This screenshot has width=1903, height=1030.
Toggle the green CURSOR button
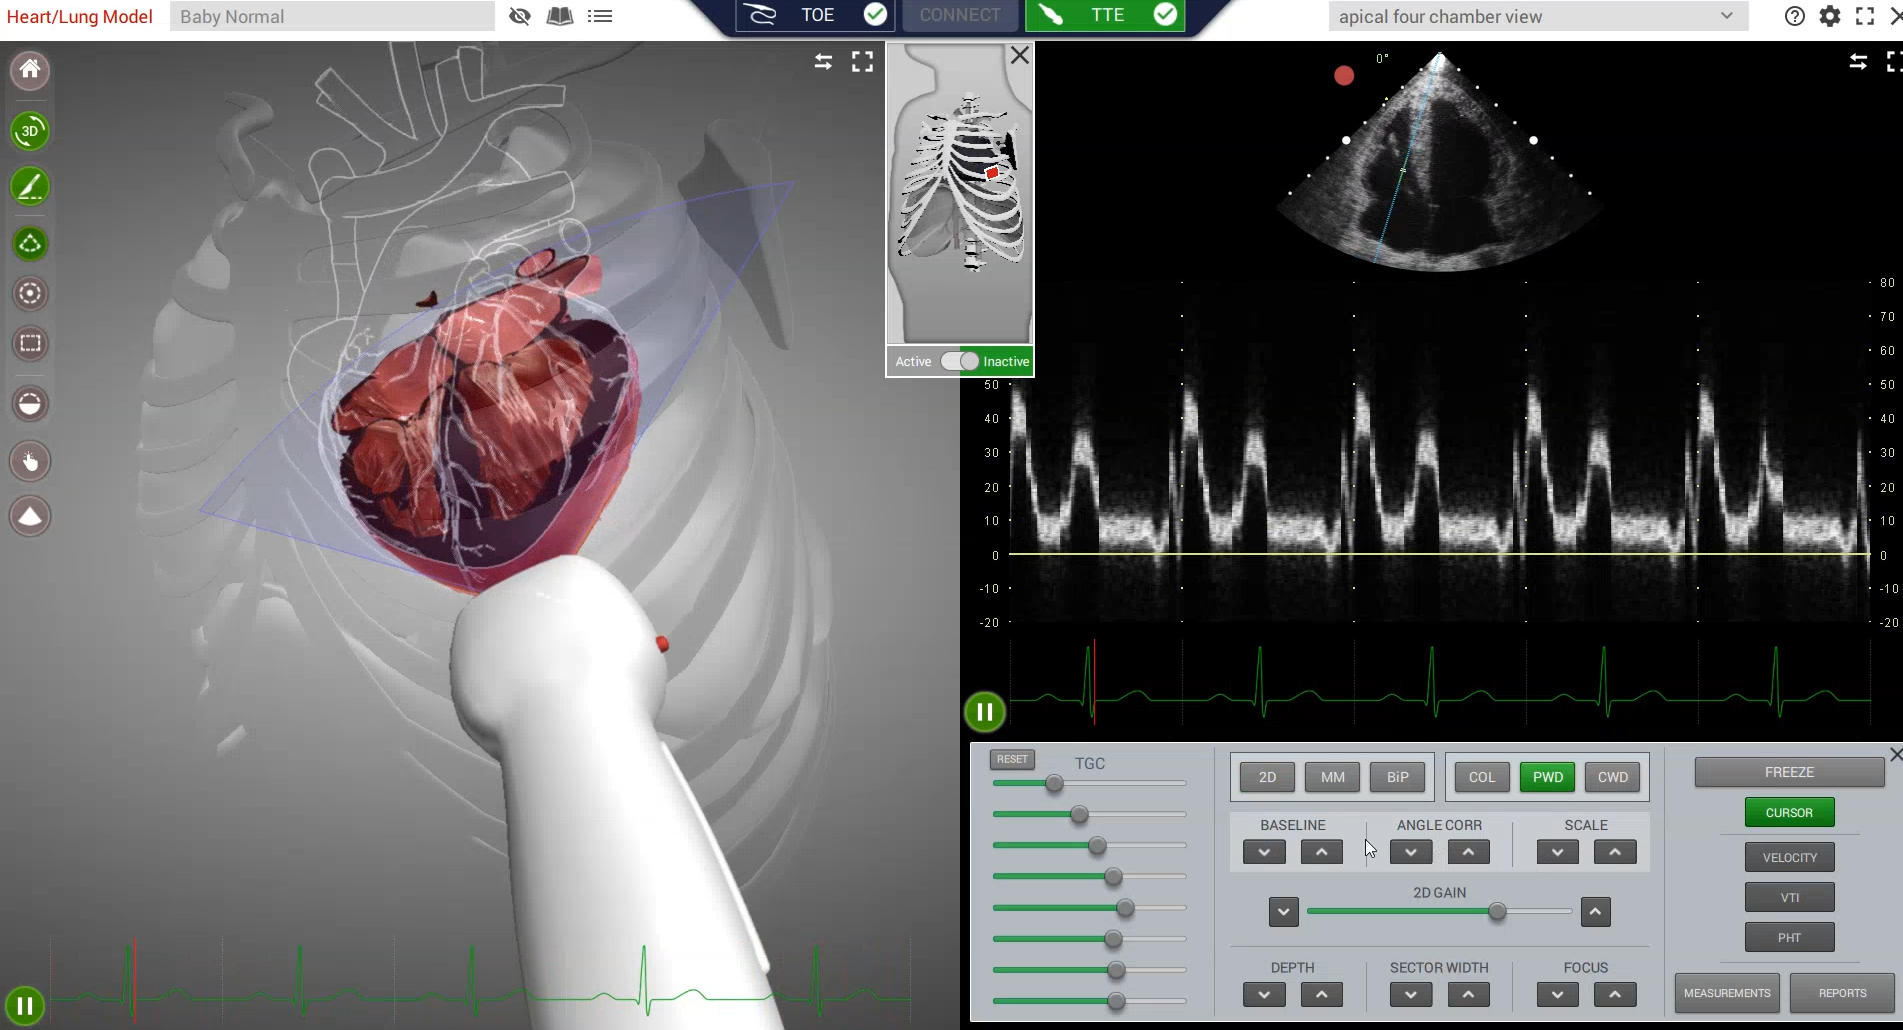(x=1790, y=812)
